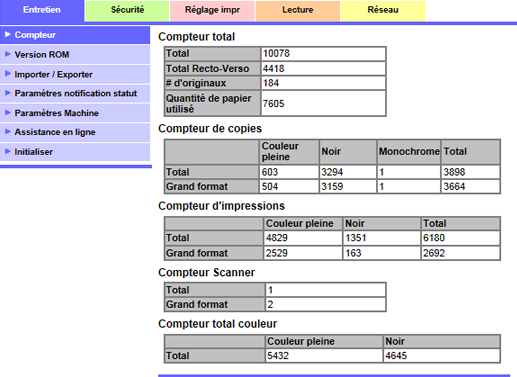Go to the Réseau tab
This screenshot has width=517, height=377.
(x=383, y=11)
